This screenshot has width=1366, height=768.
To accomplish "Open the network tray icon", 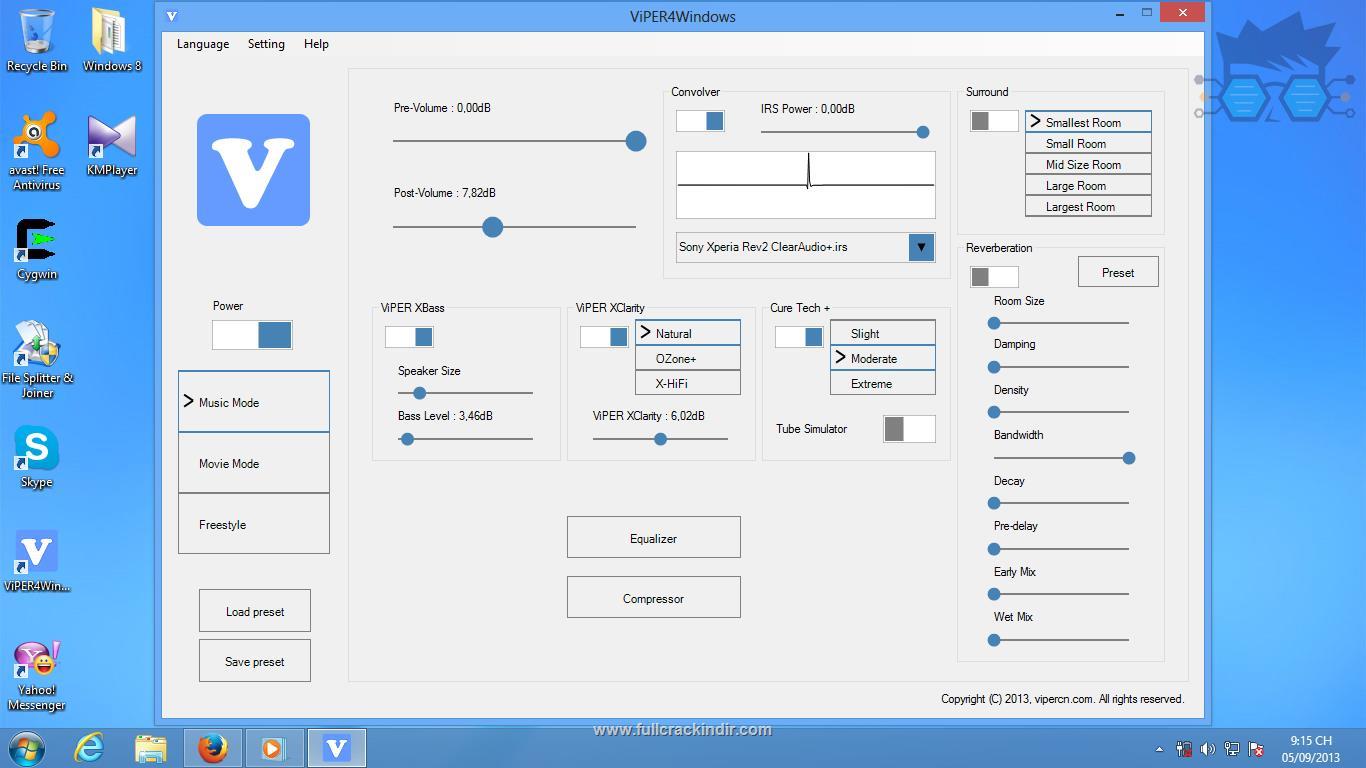I will [x=1231, y=749].
